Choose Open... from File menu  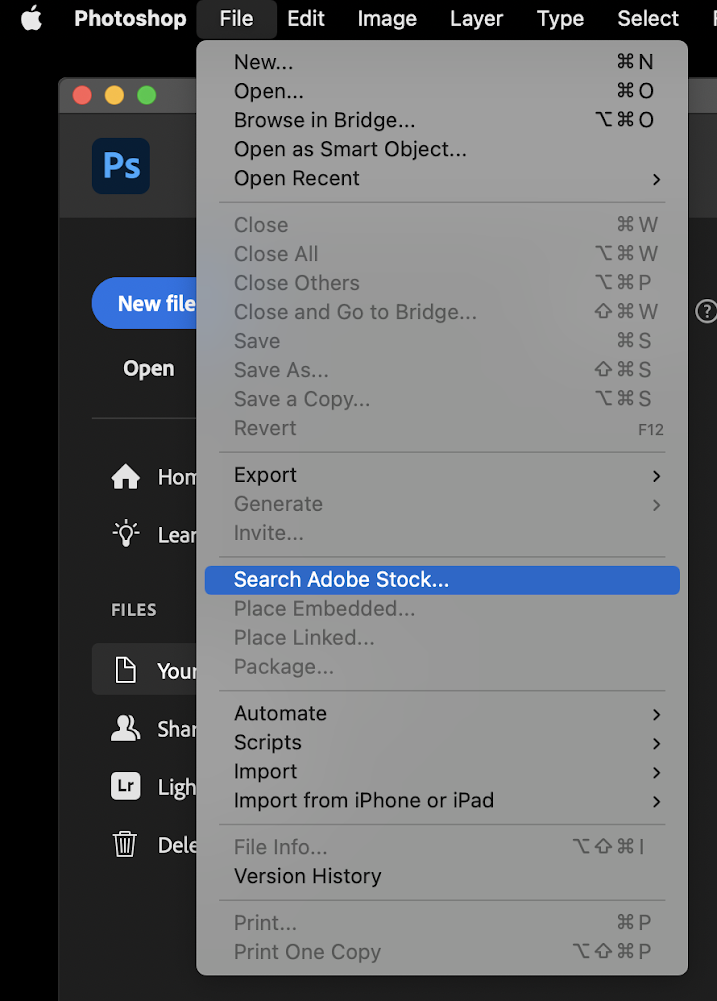tap(442, 91)
